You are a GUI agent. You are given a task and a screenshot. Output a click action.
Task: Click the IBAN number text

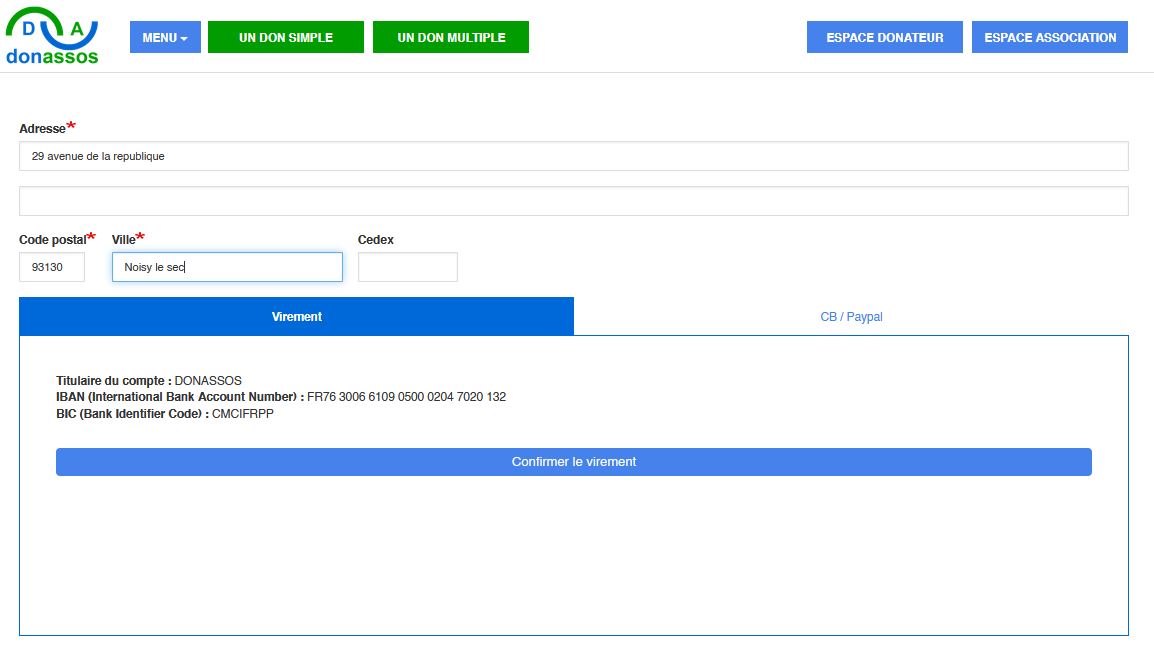point(406,397)
